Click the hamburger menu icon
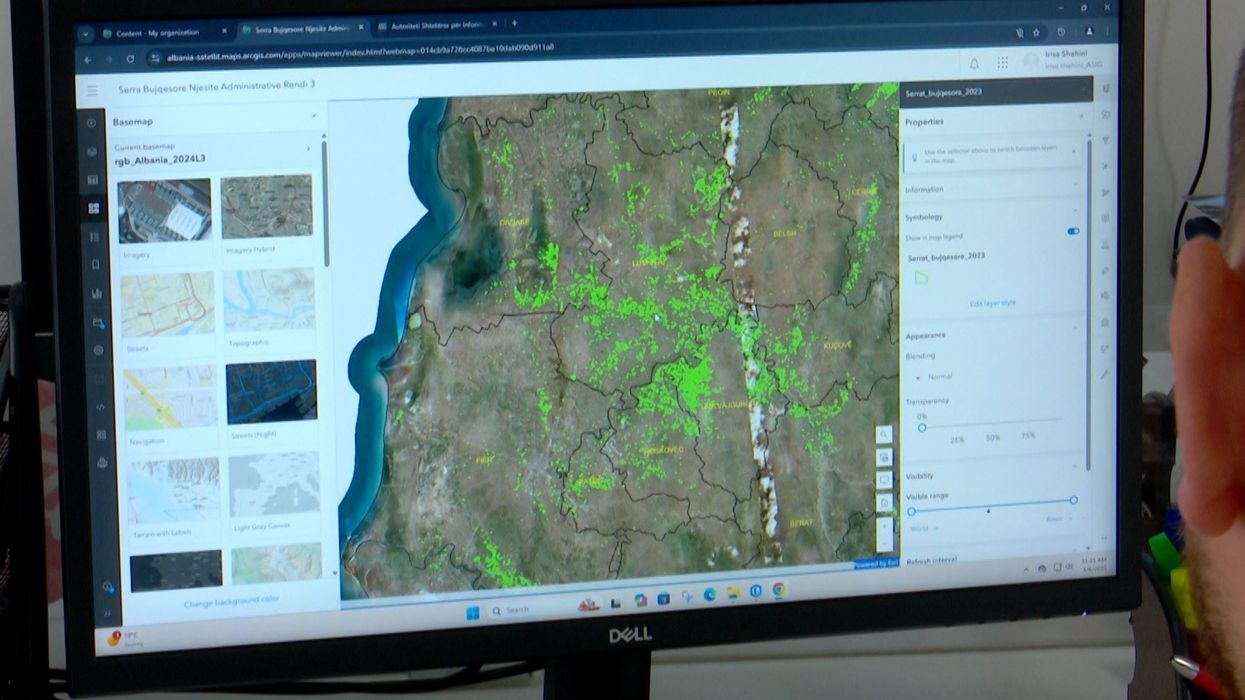Viewport: 1245px width, 700px height. (93, 90)
